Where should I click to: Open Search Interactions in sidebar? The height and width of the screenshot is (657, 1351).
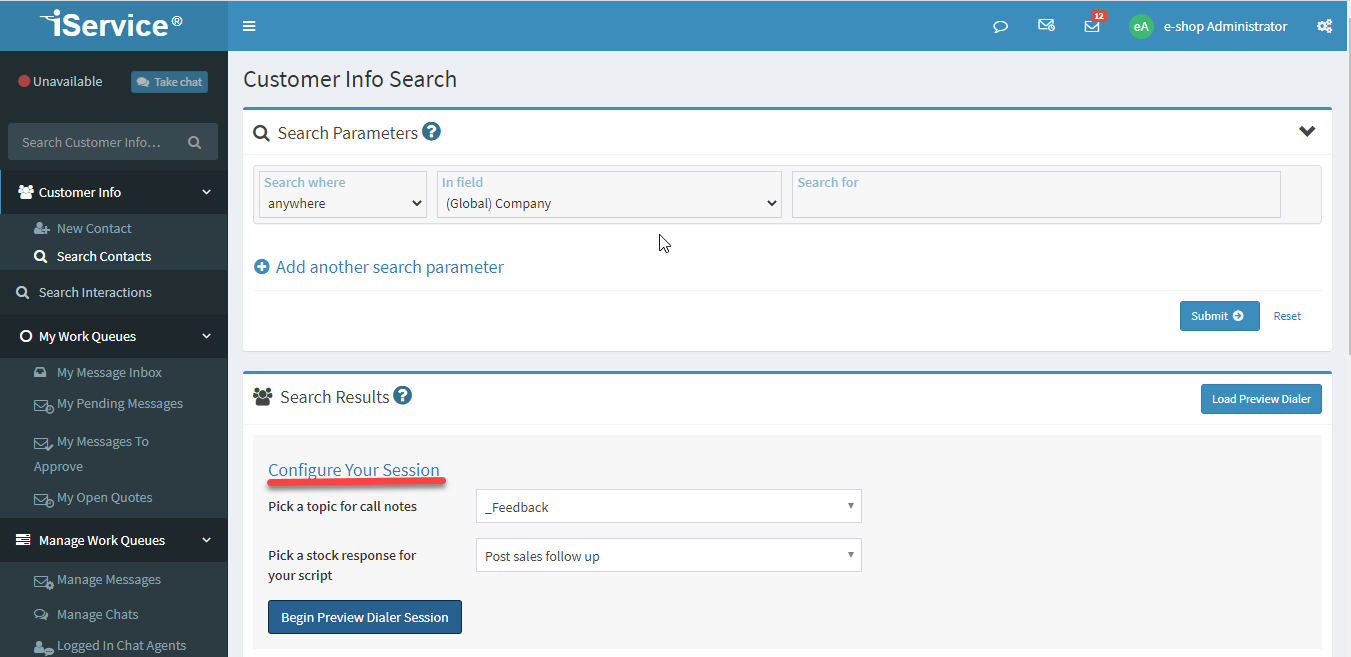pyautogui.click(x=95, y=292)
